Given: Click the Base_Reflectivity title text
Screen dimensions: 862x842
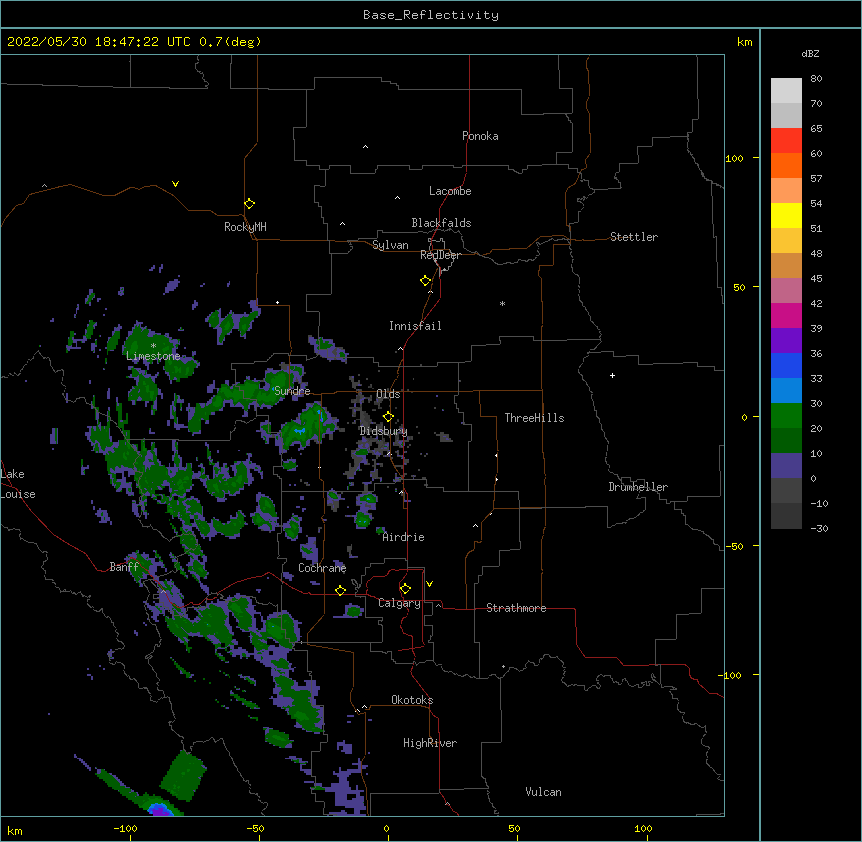Looking at the screenshot, I should 431,15.
